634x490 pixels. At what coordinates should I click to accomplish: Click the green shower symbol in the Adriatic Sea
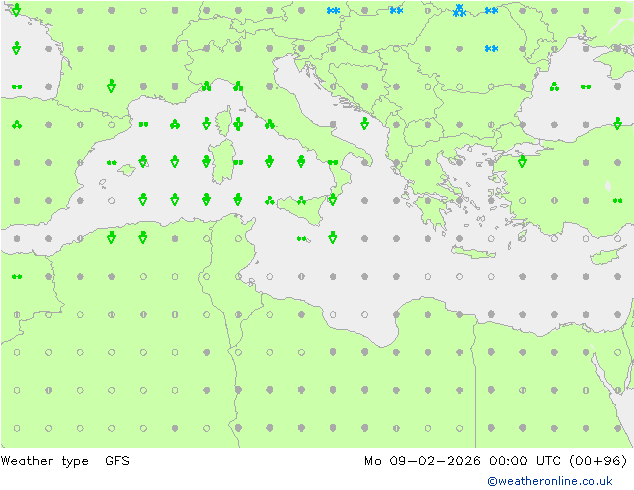364,123
